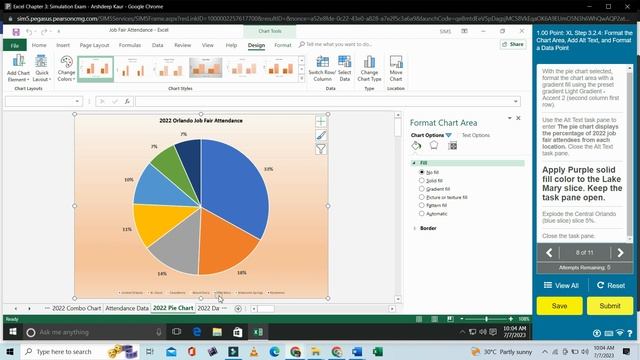
Task: Click the Reset button
Action: (611, 285)
